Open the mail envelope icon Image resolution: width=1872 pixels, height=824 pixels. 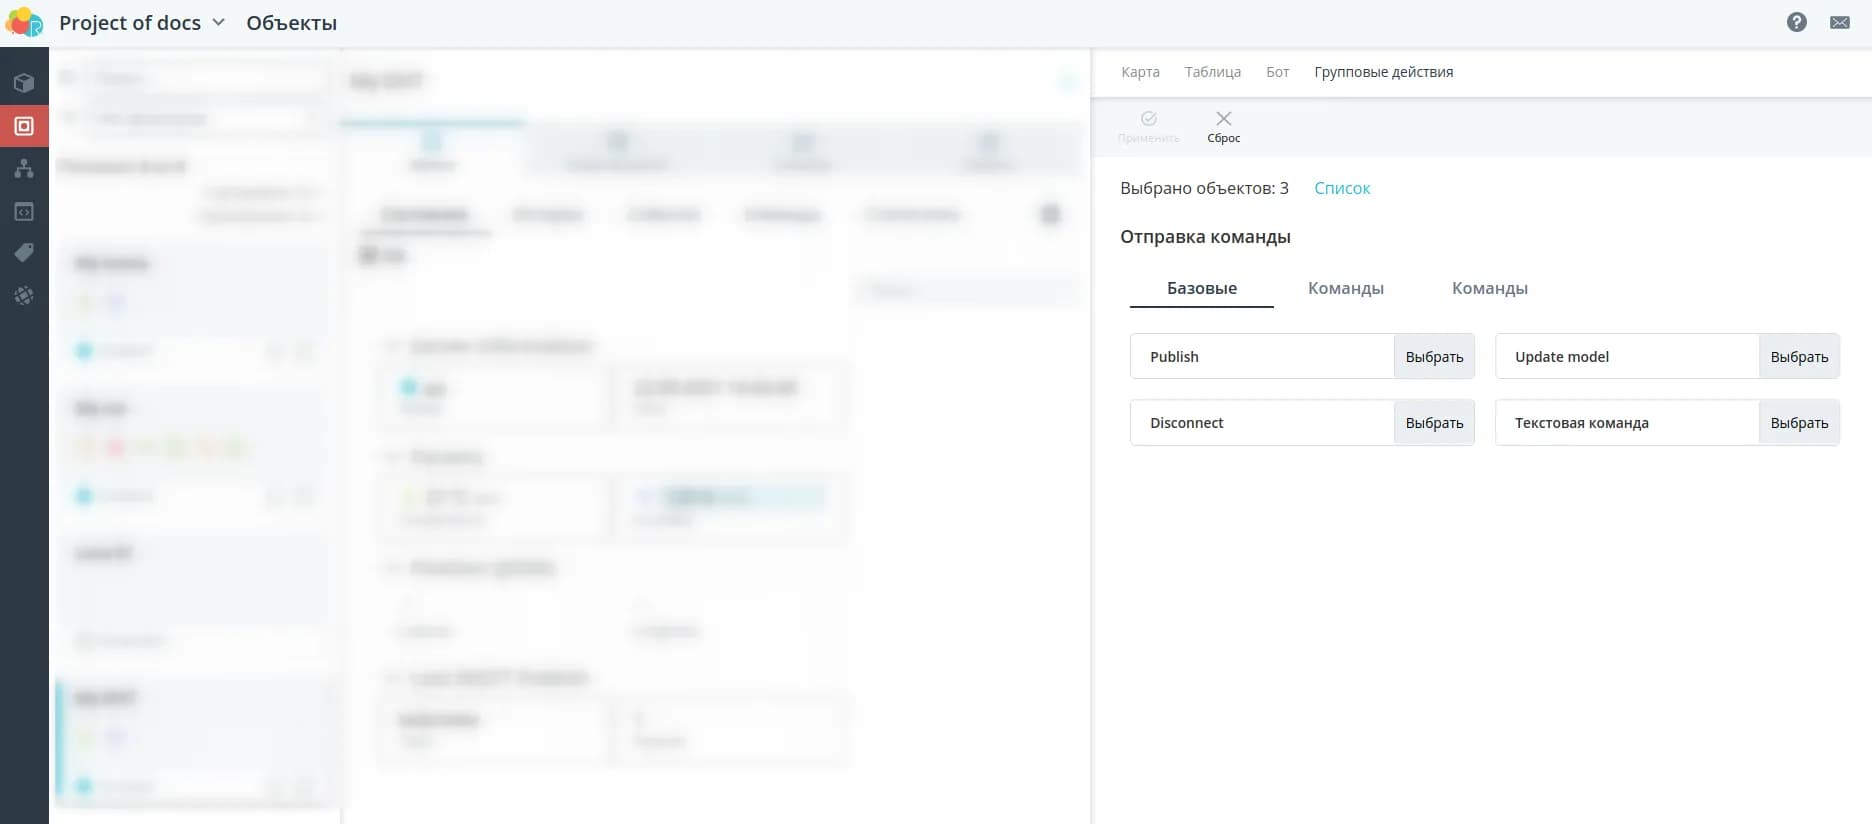pyautogui.click(x=1839, y=22)
